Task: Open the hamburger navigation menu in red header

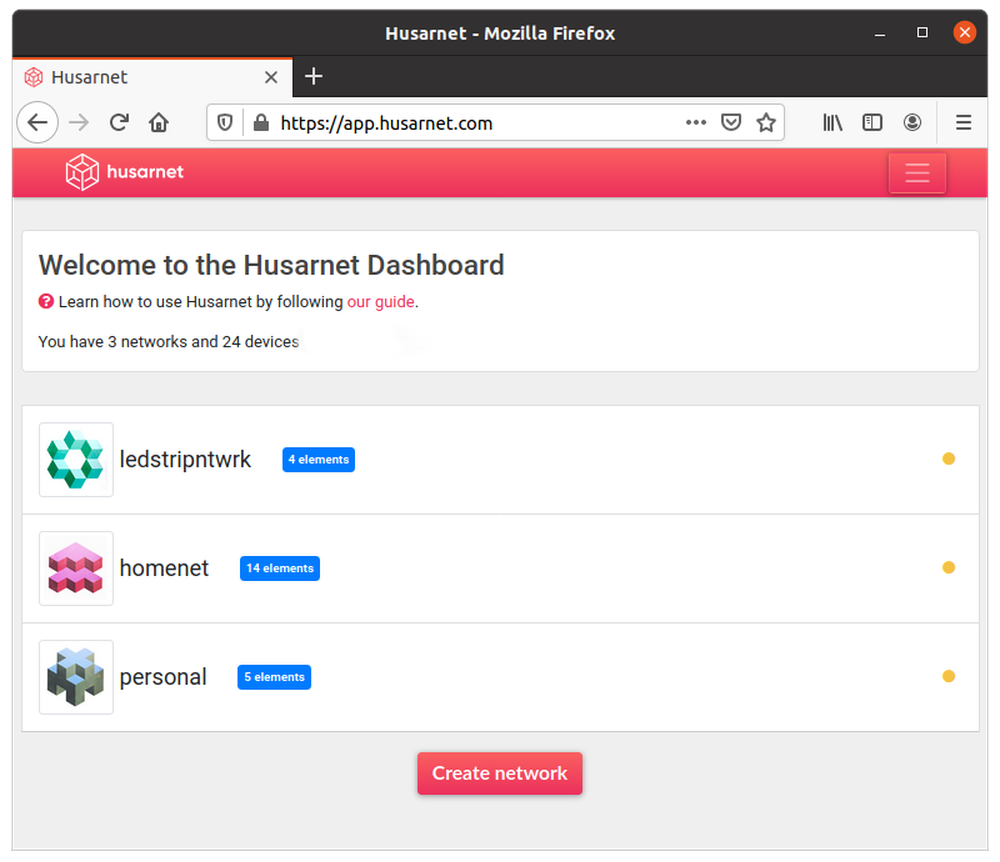Action: point(917,173)
